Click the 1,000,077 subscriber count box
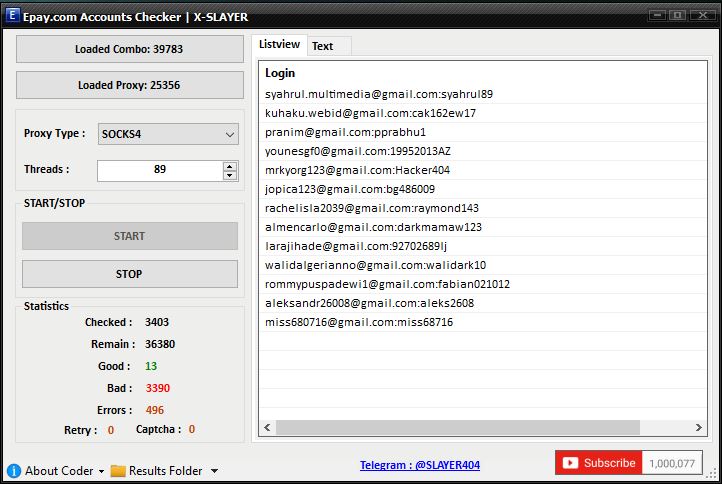The image size is (722, 484). 672,463
